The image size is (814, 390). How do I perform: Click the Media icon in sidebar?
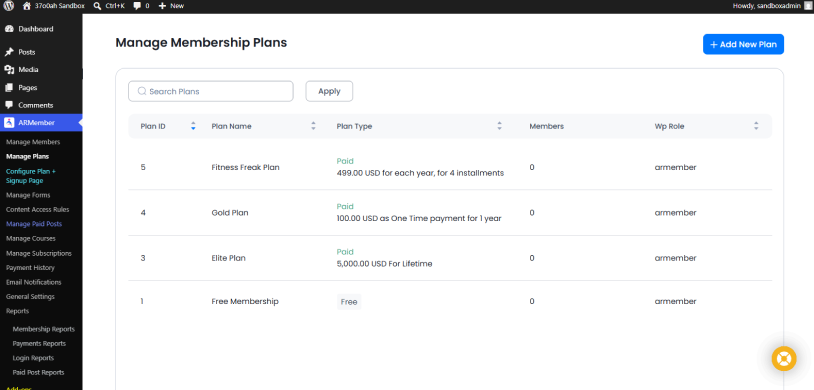click(9, 70)
